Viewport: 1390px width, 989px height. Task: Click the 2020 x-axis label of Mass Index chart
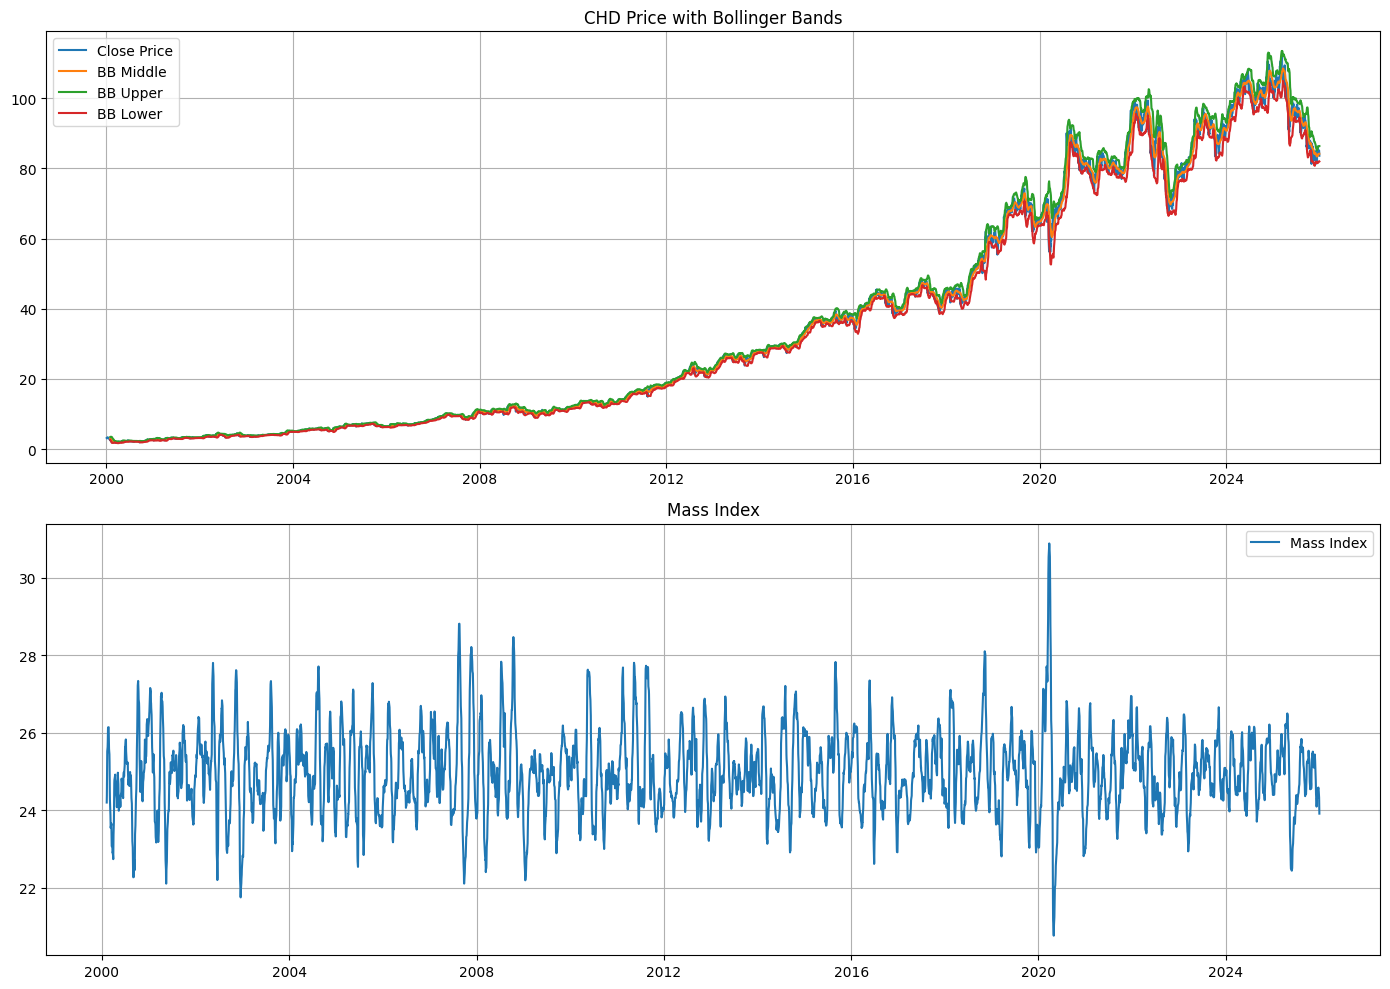tap(1038, 971)
